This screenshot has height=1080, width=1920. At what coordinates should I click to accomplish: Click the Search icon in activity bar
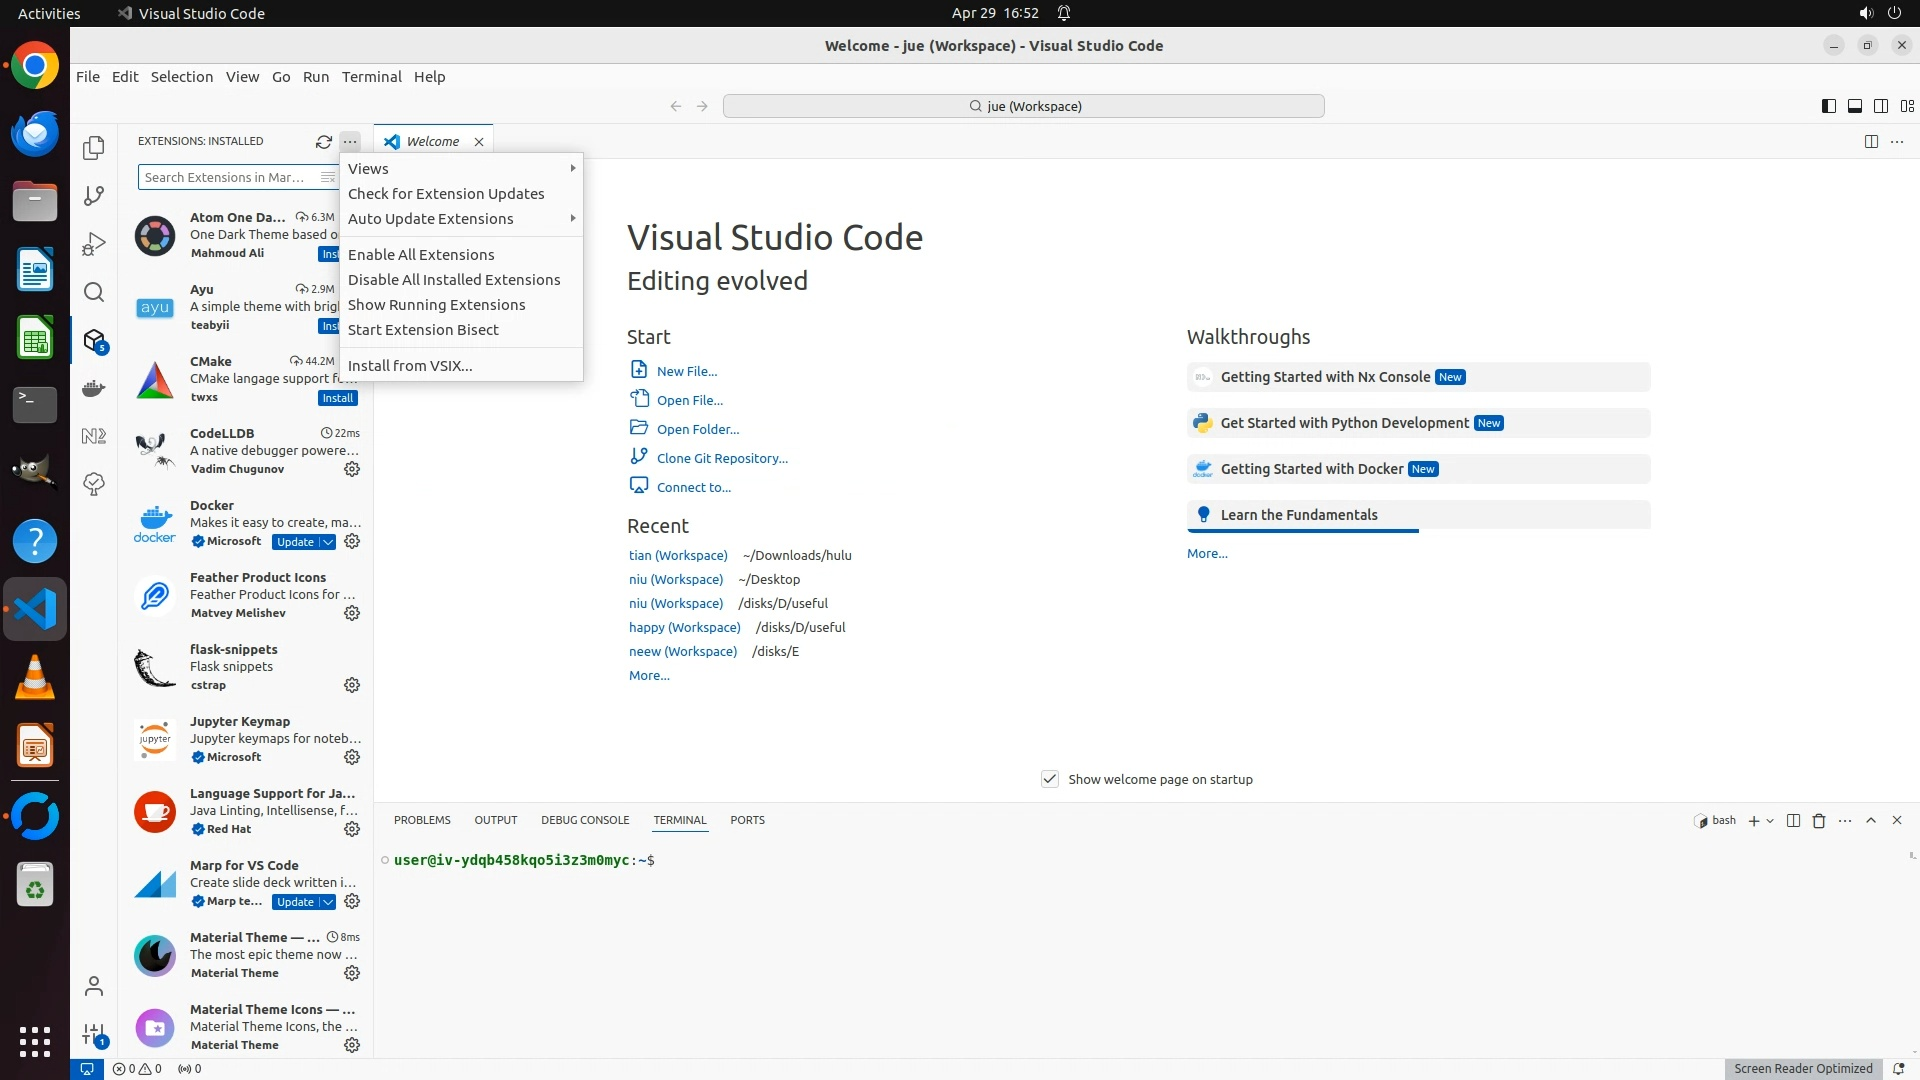coord(94,292)
